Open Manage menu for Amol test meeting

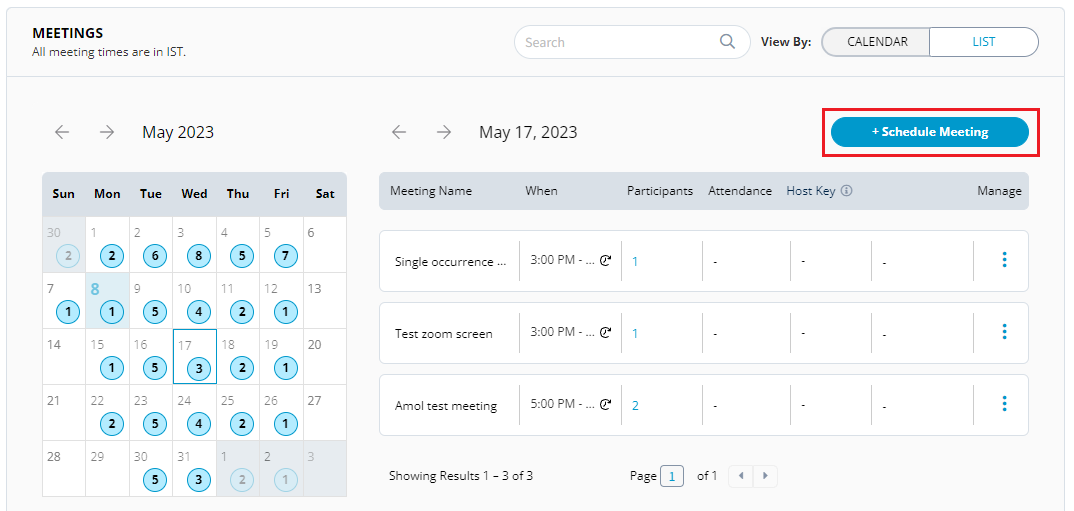pos(1004,404)
